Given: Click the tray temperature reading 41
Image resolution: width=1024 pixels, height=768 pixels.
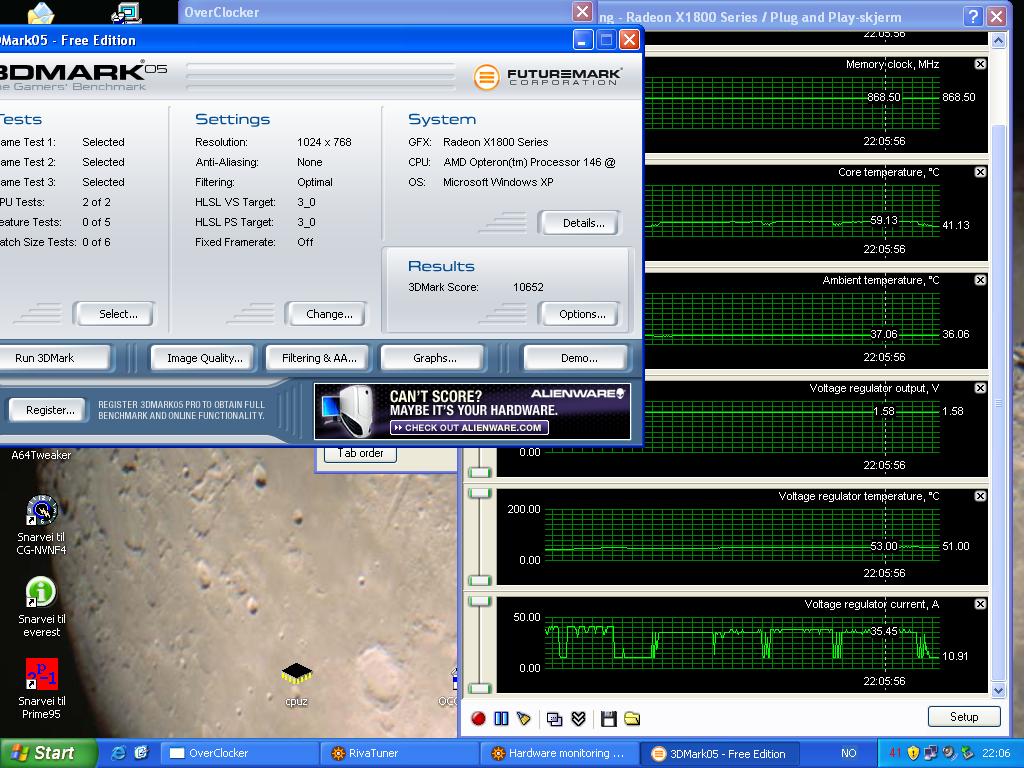Looking at the screenshot, I should tap(895, 753).
